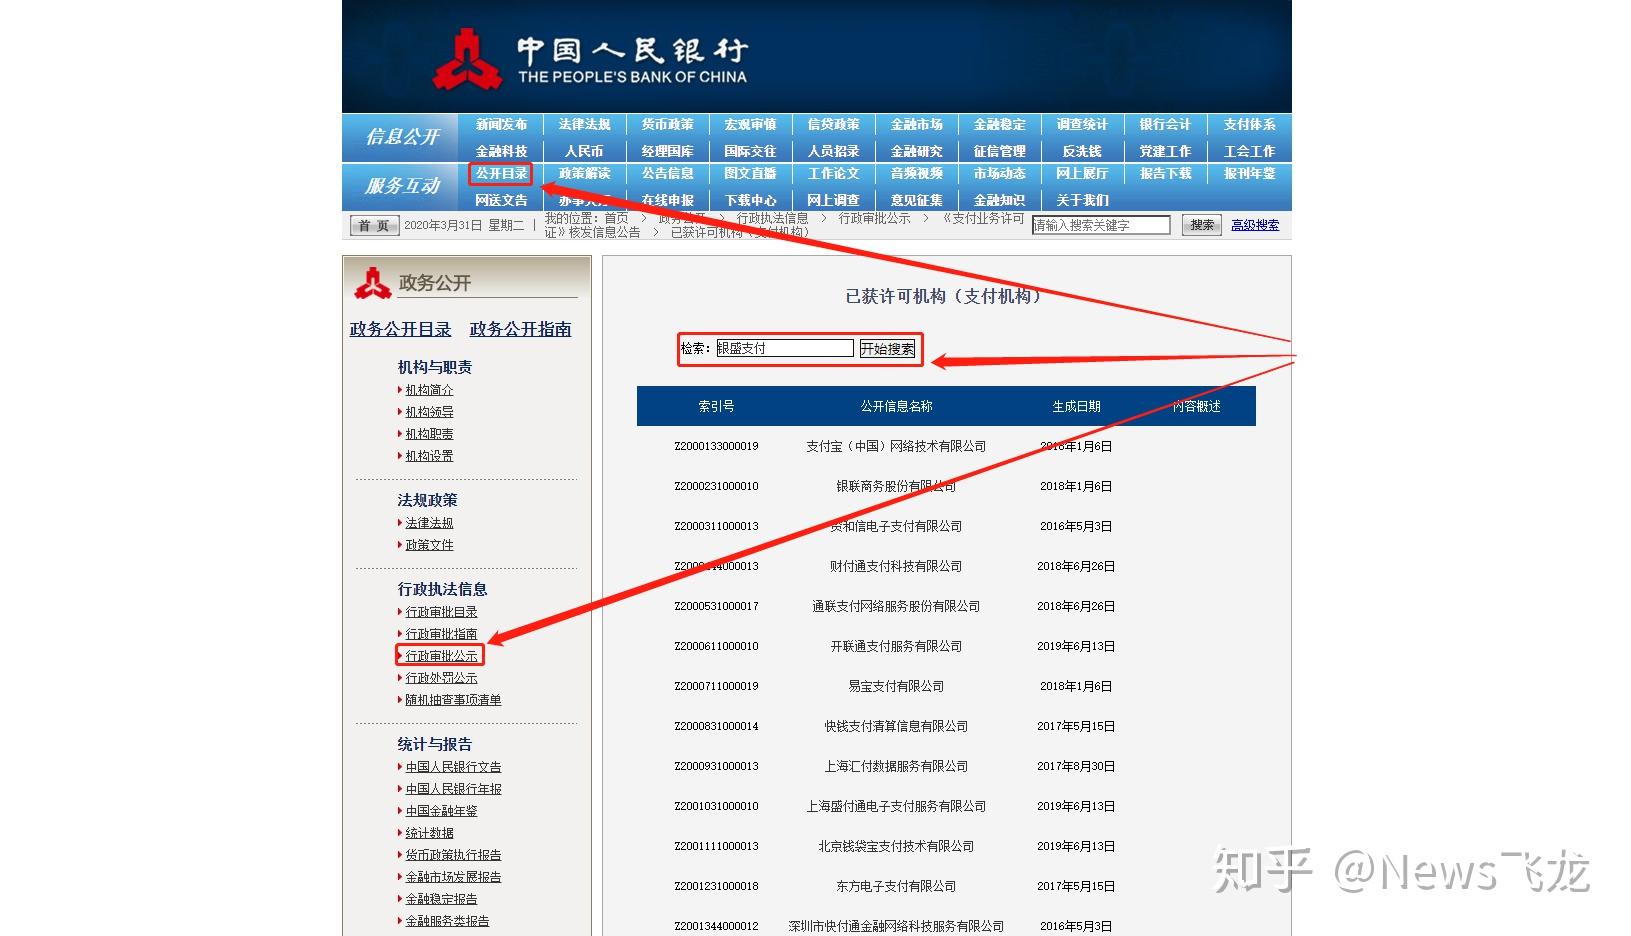The height and width of the screenshot is (936, 1631).
Task: Open the 金融市场 menu item
Action: (916, 124)
